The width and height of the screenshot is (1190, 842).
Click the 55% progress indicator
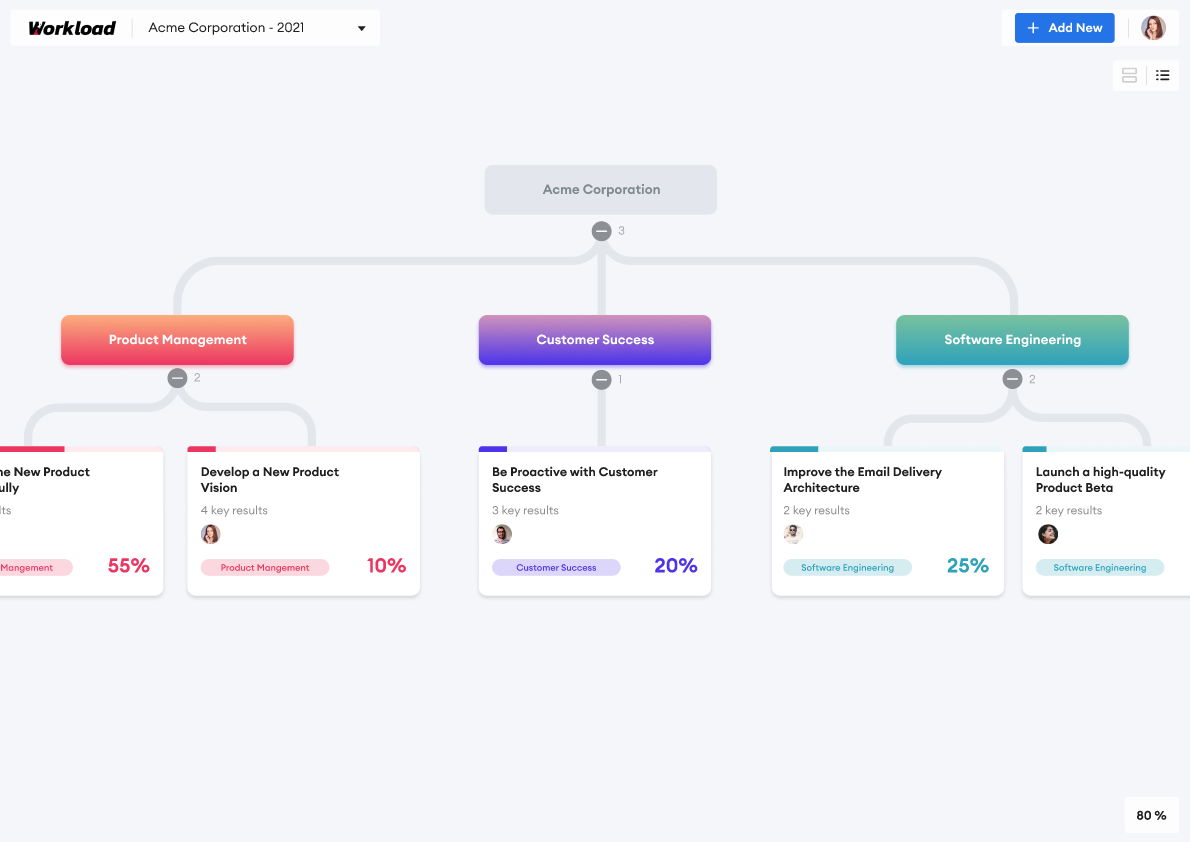[x=128, y=565]
